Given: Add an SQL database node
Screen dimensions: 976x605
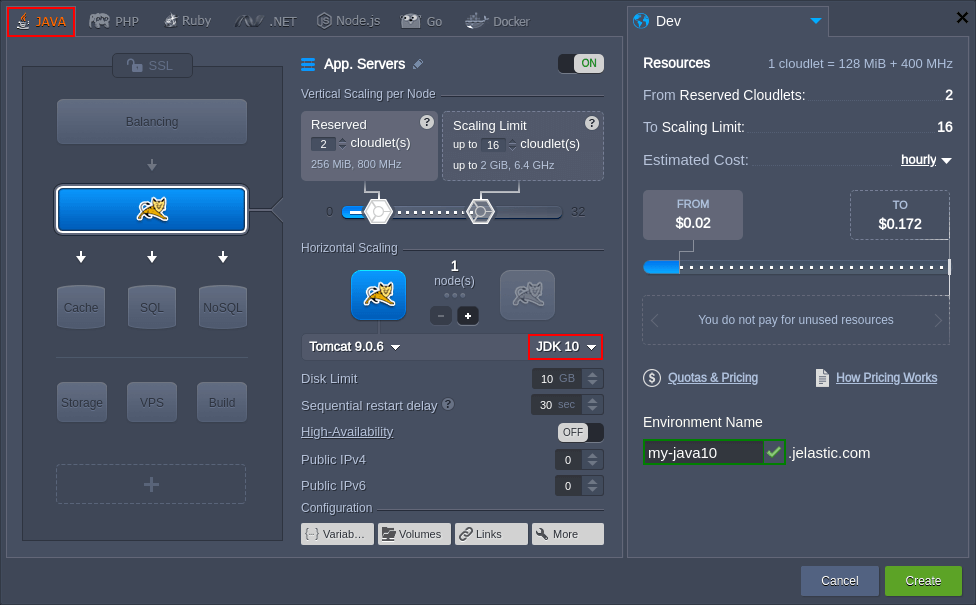Looking at the screenshot, I should click(x=152, y=307).
